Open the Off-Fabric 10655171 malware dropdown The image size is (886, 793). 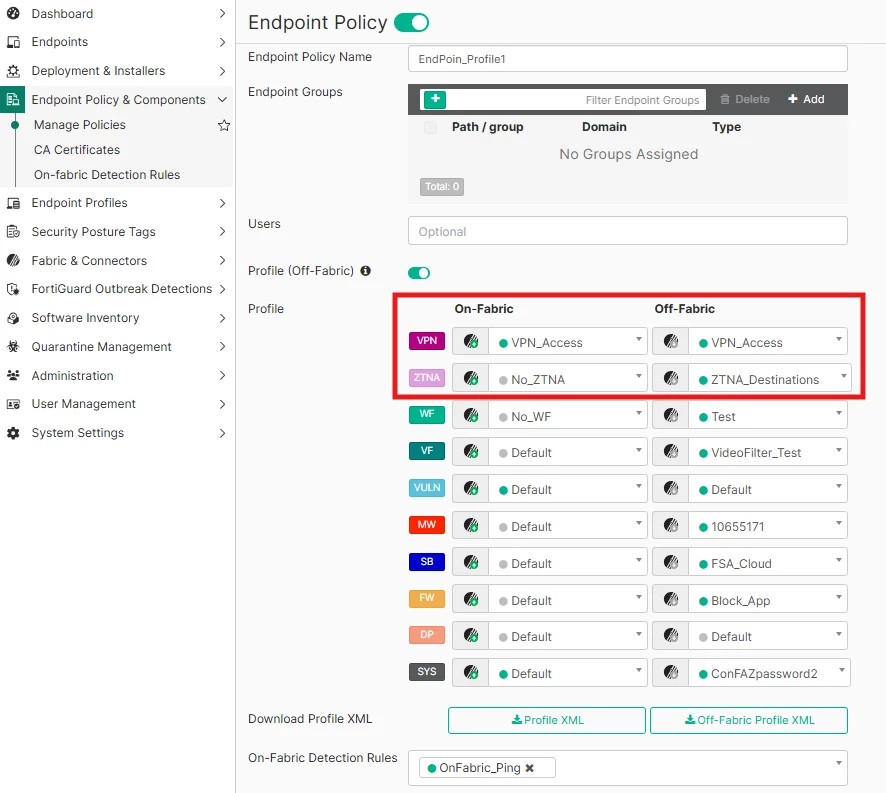point(768,526)
